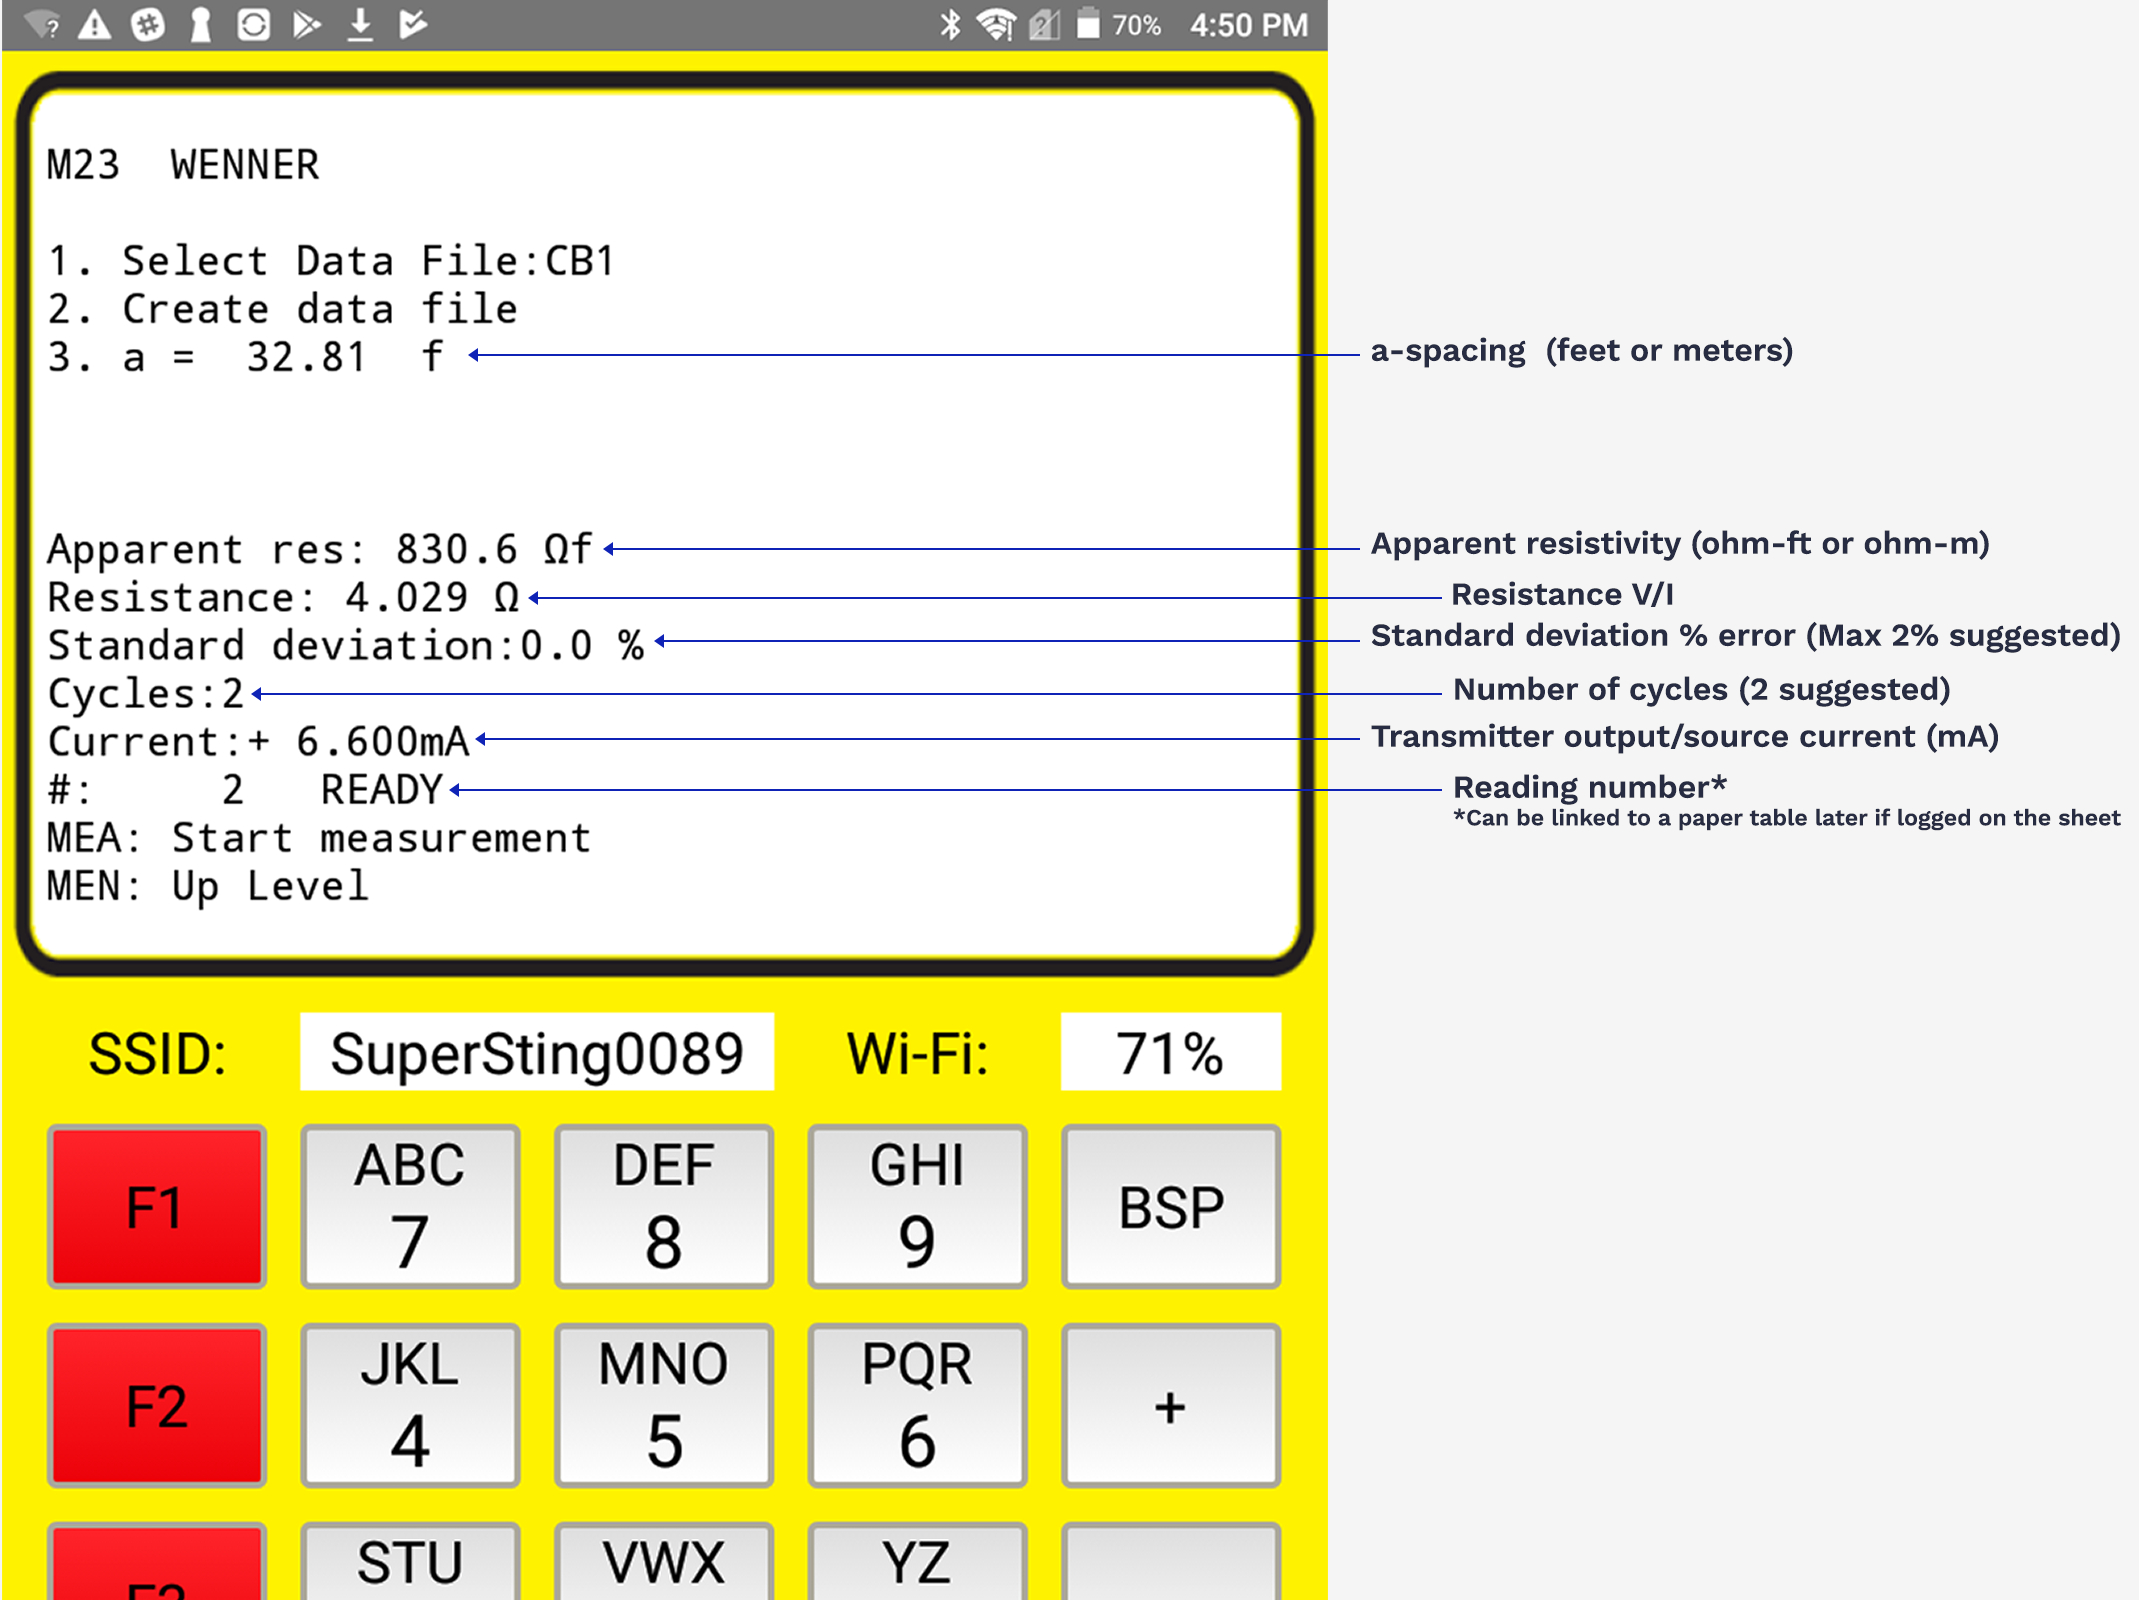Click the 'Current:+ 6.600mA' line
Screen dimensions: 2139x1600
pos(259,741)
